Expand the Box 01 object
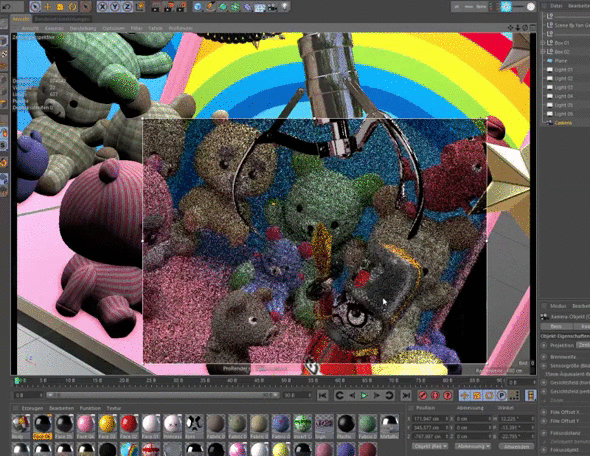 click(543, 43)
